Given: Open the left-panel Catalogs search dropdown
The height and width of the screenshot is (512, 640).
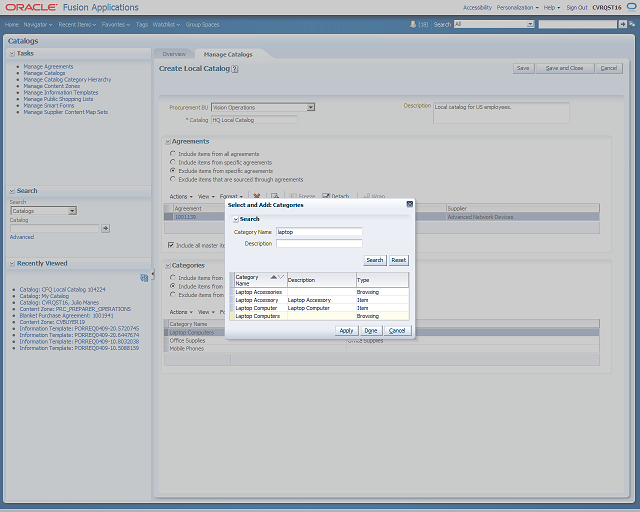Looking at the screenshot, I should point(72,211).
